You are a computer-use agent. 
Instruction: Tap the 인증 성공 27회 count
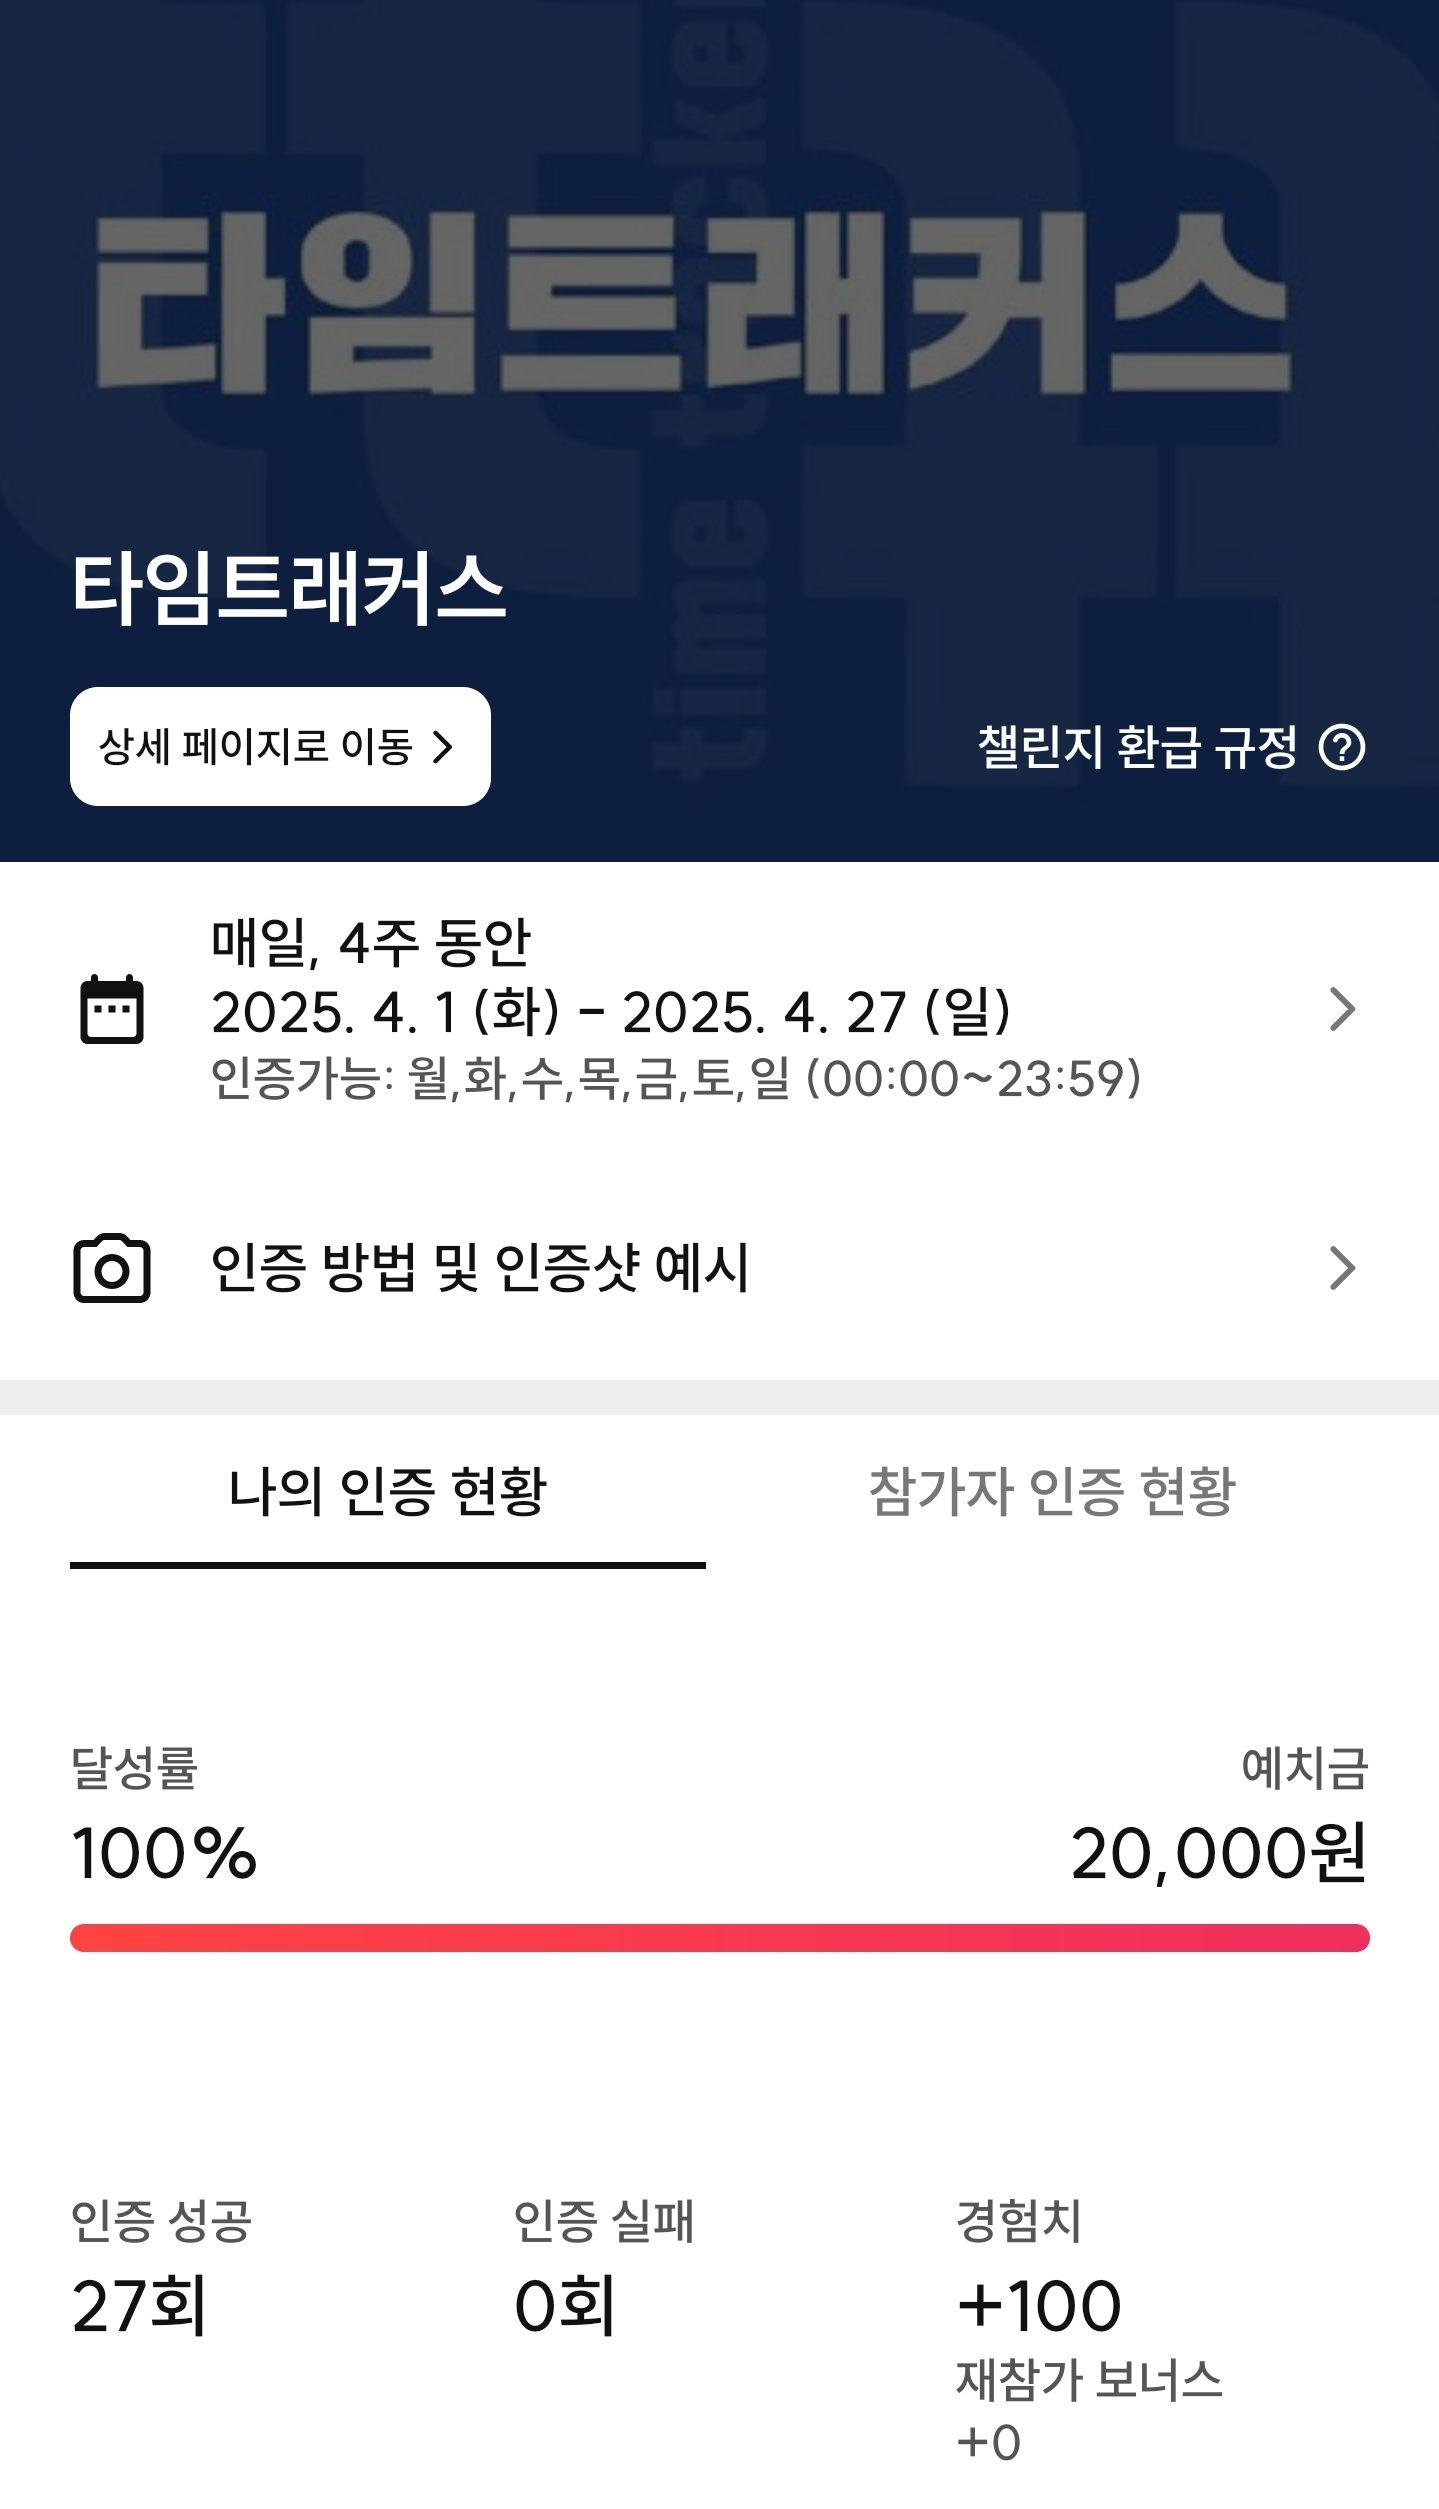tap(140, 2306)
